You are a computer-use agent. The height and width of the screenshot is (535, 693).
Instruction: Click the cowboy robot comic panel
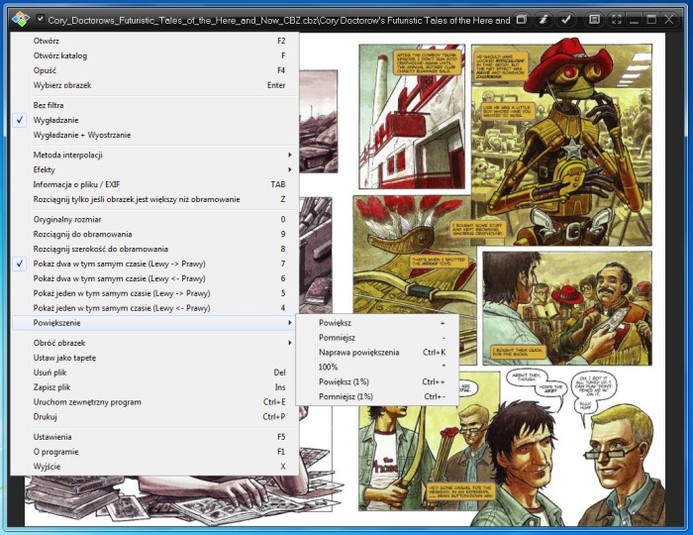click(x=561, y=144)
